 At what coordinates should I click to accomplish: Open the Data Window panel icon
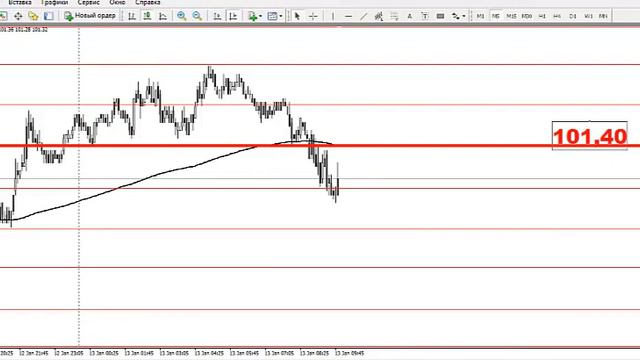coord(18,16)
